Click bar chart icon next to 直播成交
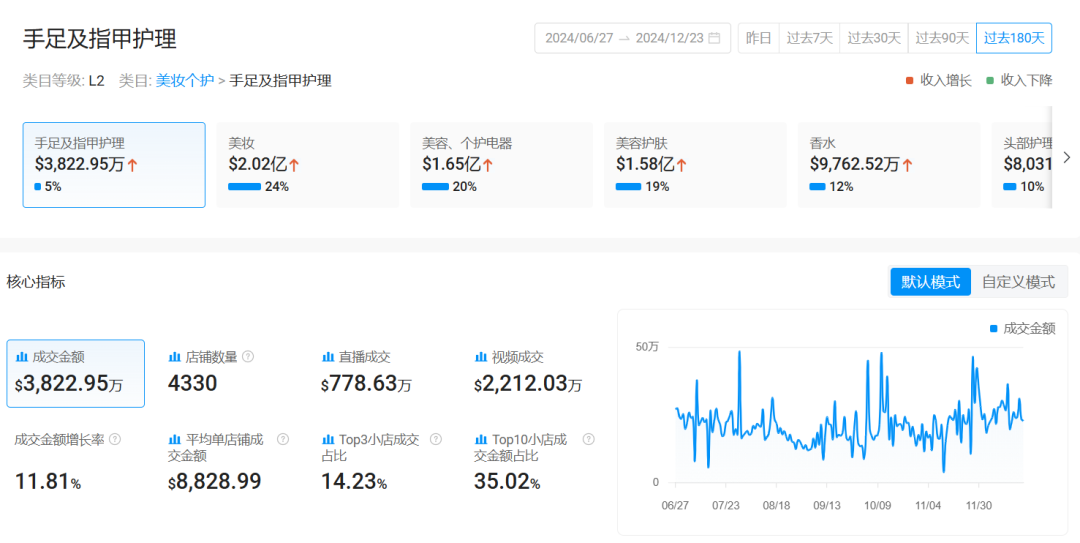Image resolution: width=1080 pixels, height=543 pixels. 327,357
